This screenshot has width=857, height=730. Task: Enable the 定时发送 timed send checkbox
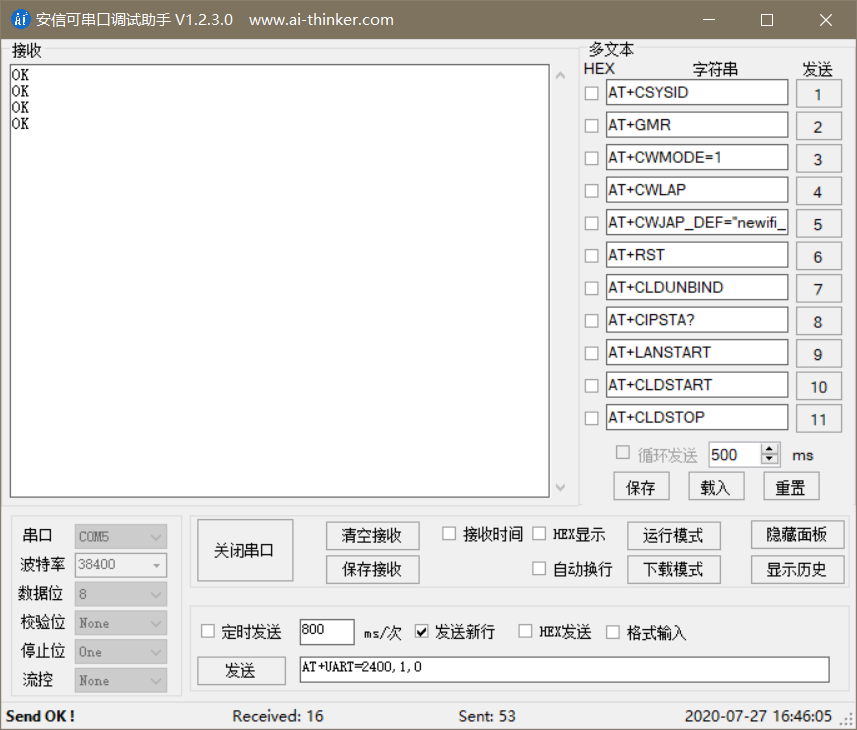tap(208, 632)
